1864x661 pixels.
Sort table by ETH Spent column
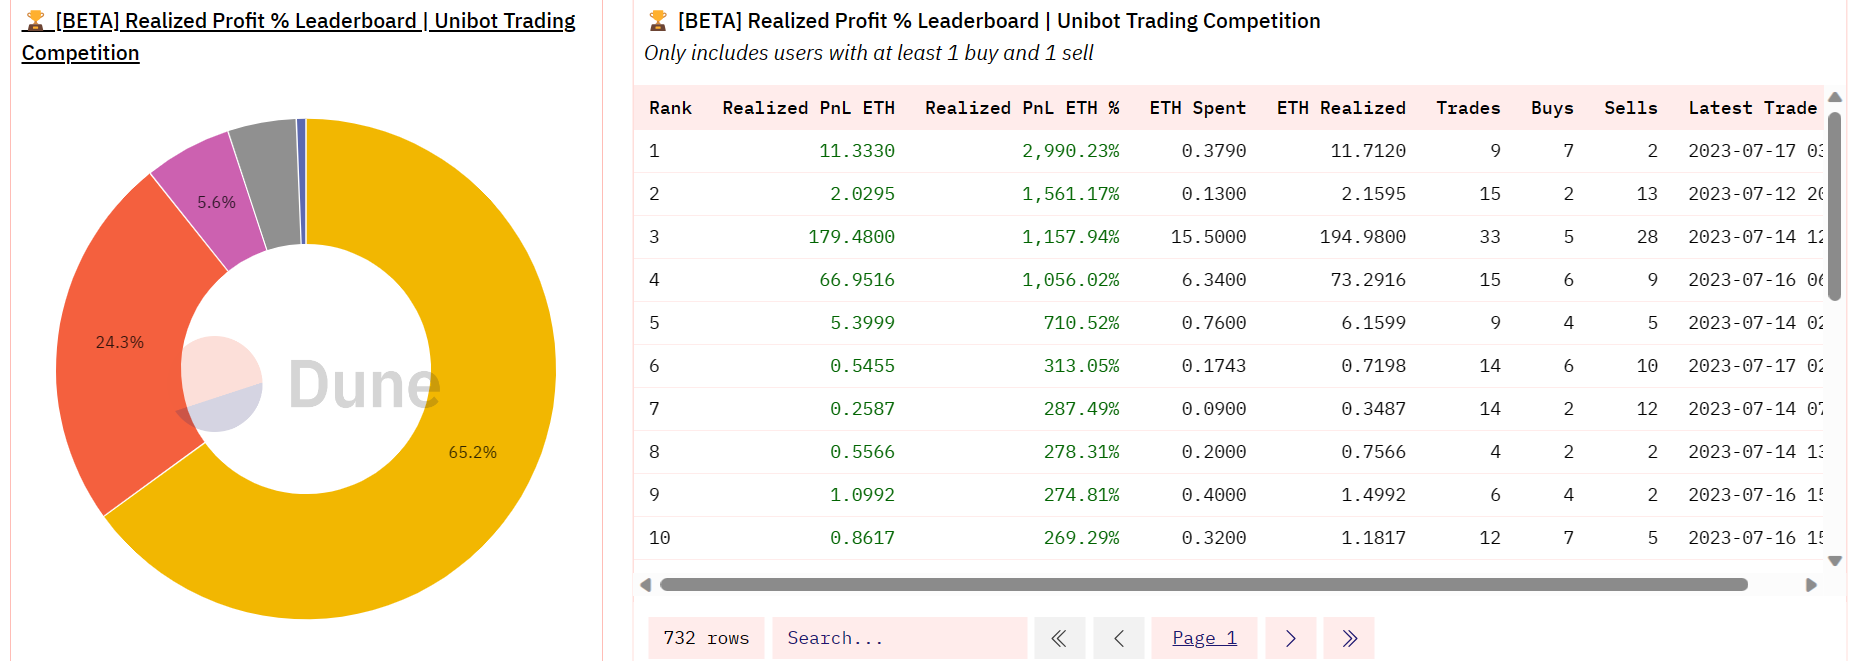click(1197, 108)
